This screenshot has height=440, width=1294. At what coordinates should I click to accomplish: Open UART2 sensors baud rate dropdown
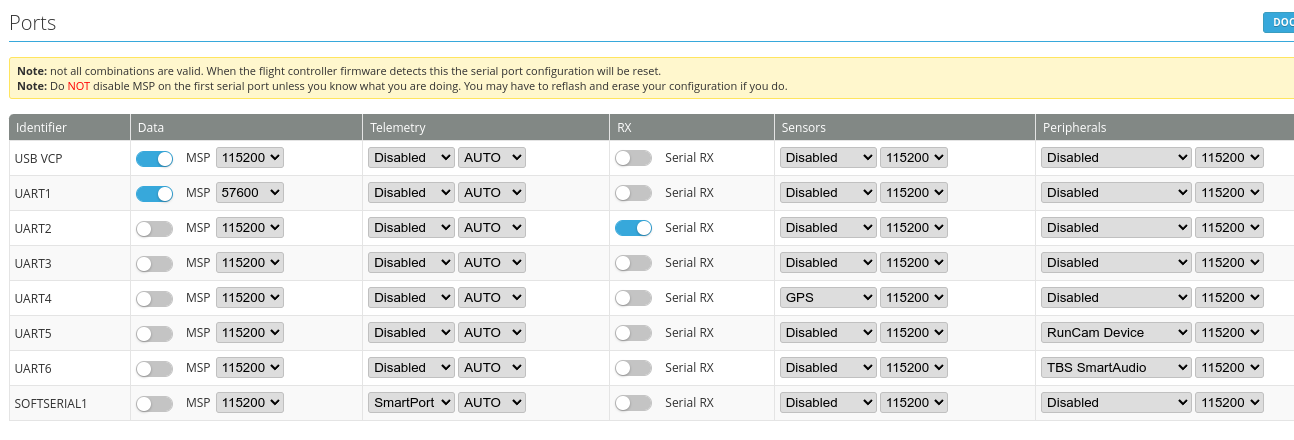pyautogui.click(x=913, y=227)
